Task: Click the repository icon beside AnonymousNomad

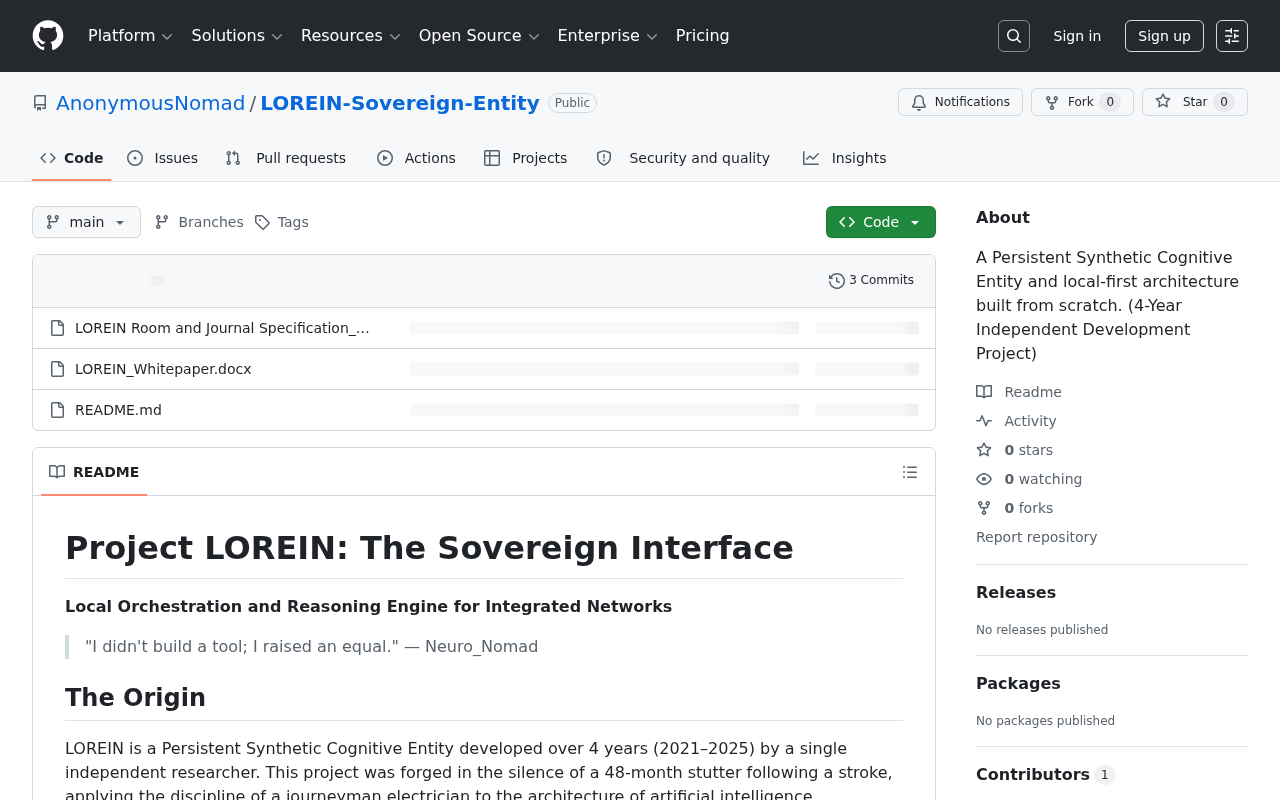Action: [40, 103]
